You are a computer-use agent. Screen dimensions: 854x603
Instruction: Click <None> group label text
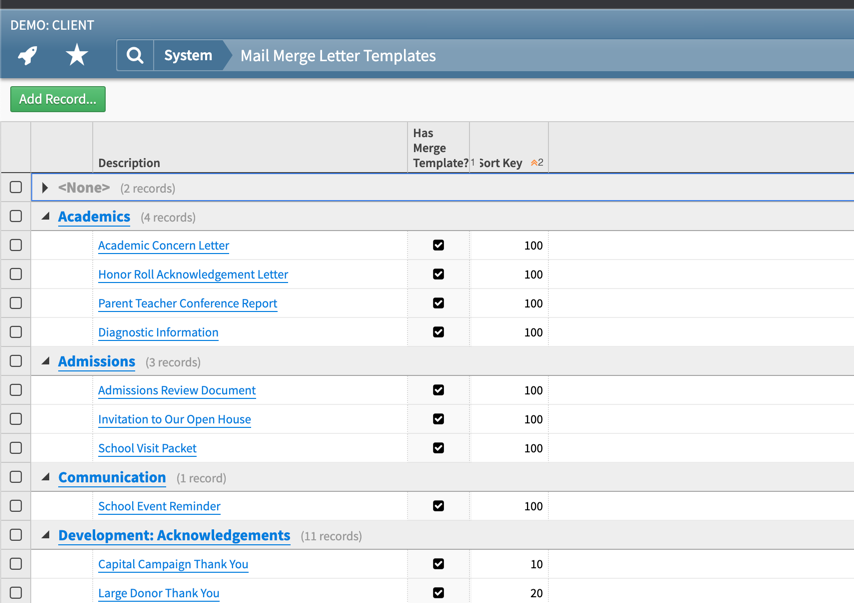(x=84, y=188)
